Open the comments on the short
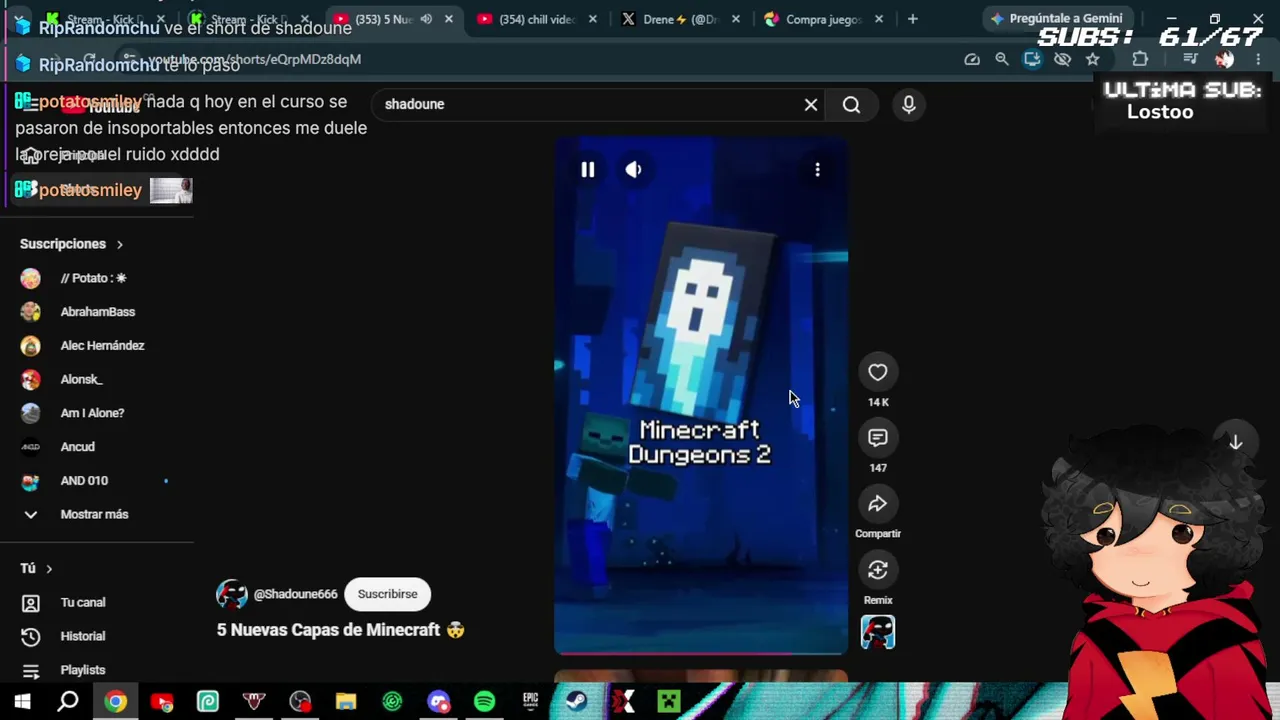Screen dimensions: 1280x720 click(x=877, y=438)
